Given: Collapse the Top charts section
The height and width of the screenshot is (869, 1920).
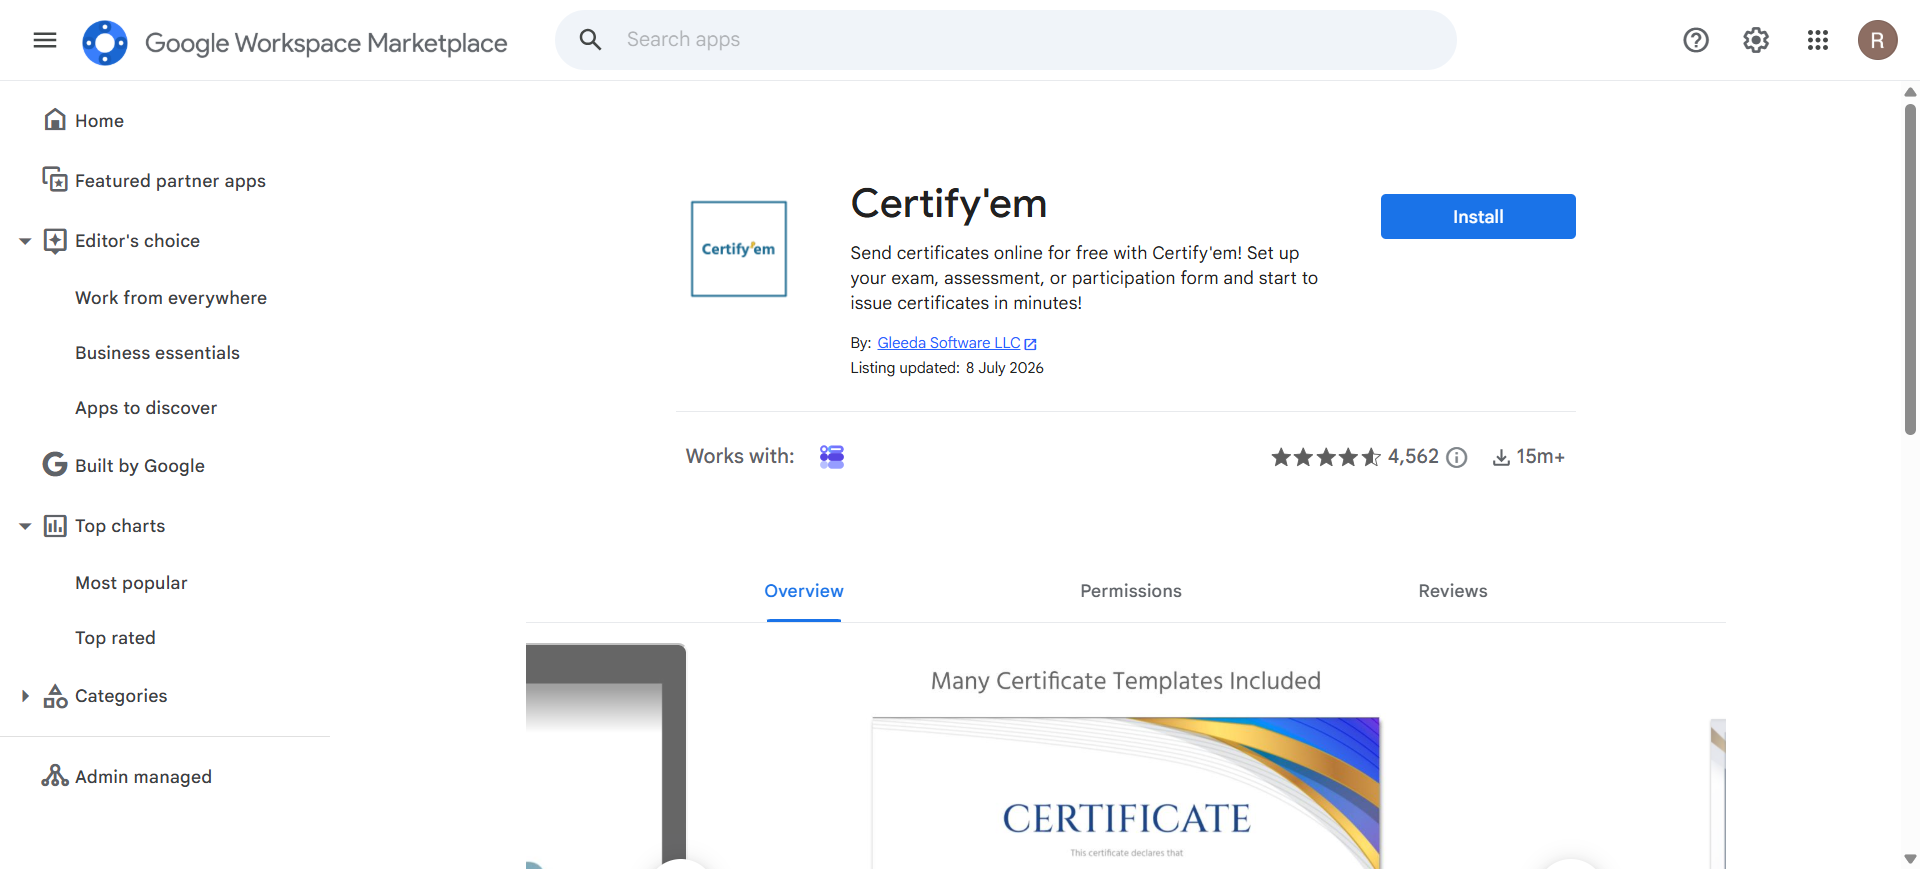Looking at the screenshot, I should (25, 526).
